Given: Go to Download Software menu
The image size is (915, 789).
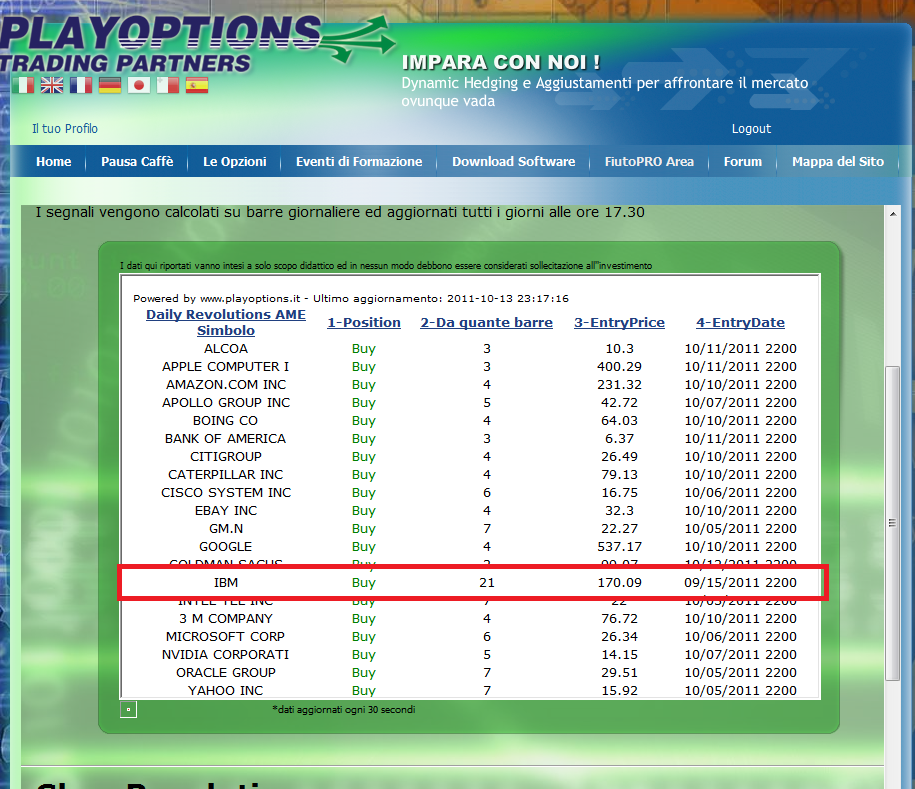Looking at the screenshot, I should coord(514,162).
